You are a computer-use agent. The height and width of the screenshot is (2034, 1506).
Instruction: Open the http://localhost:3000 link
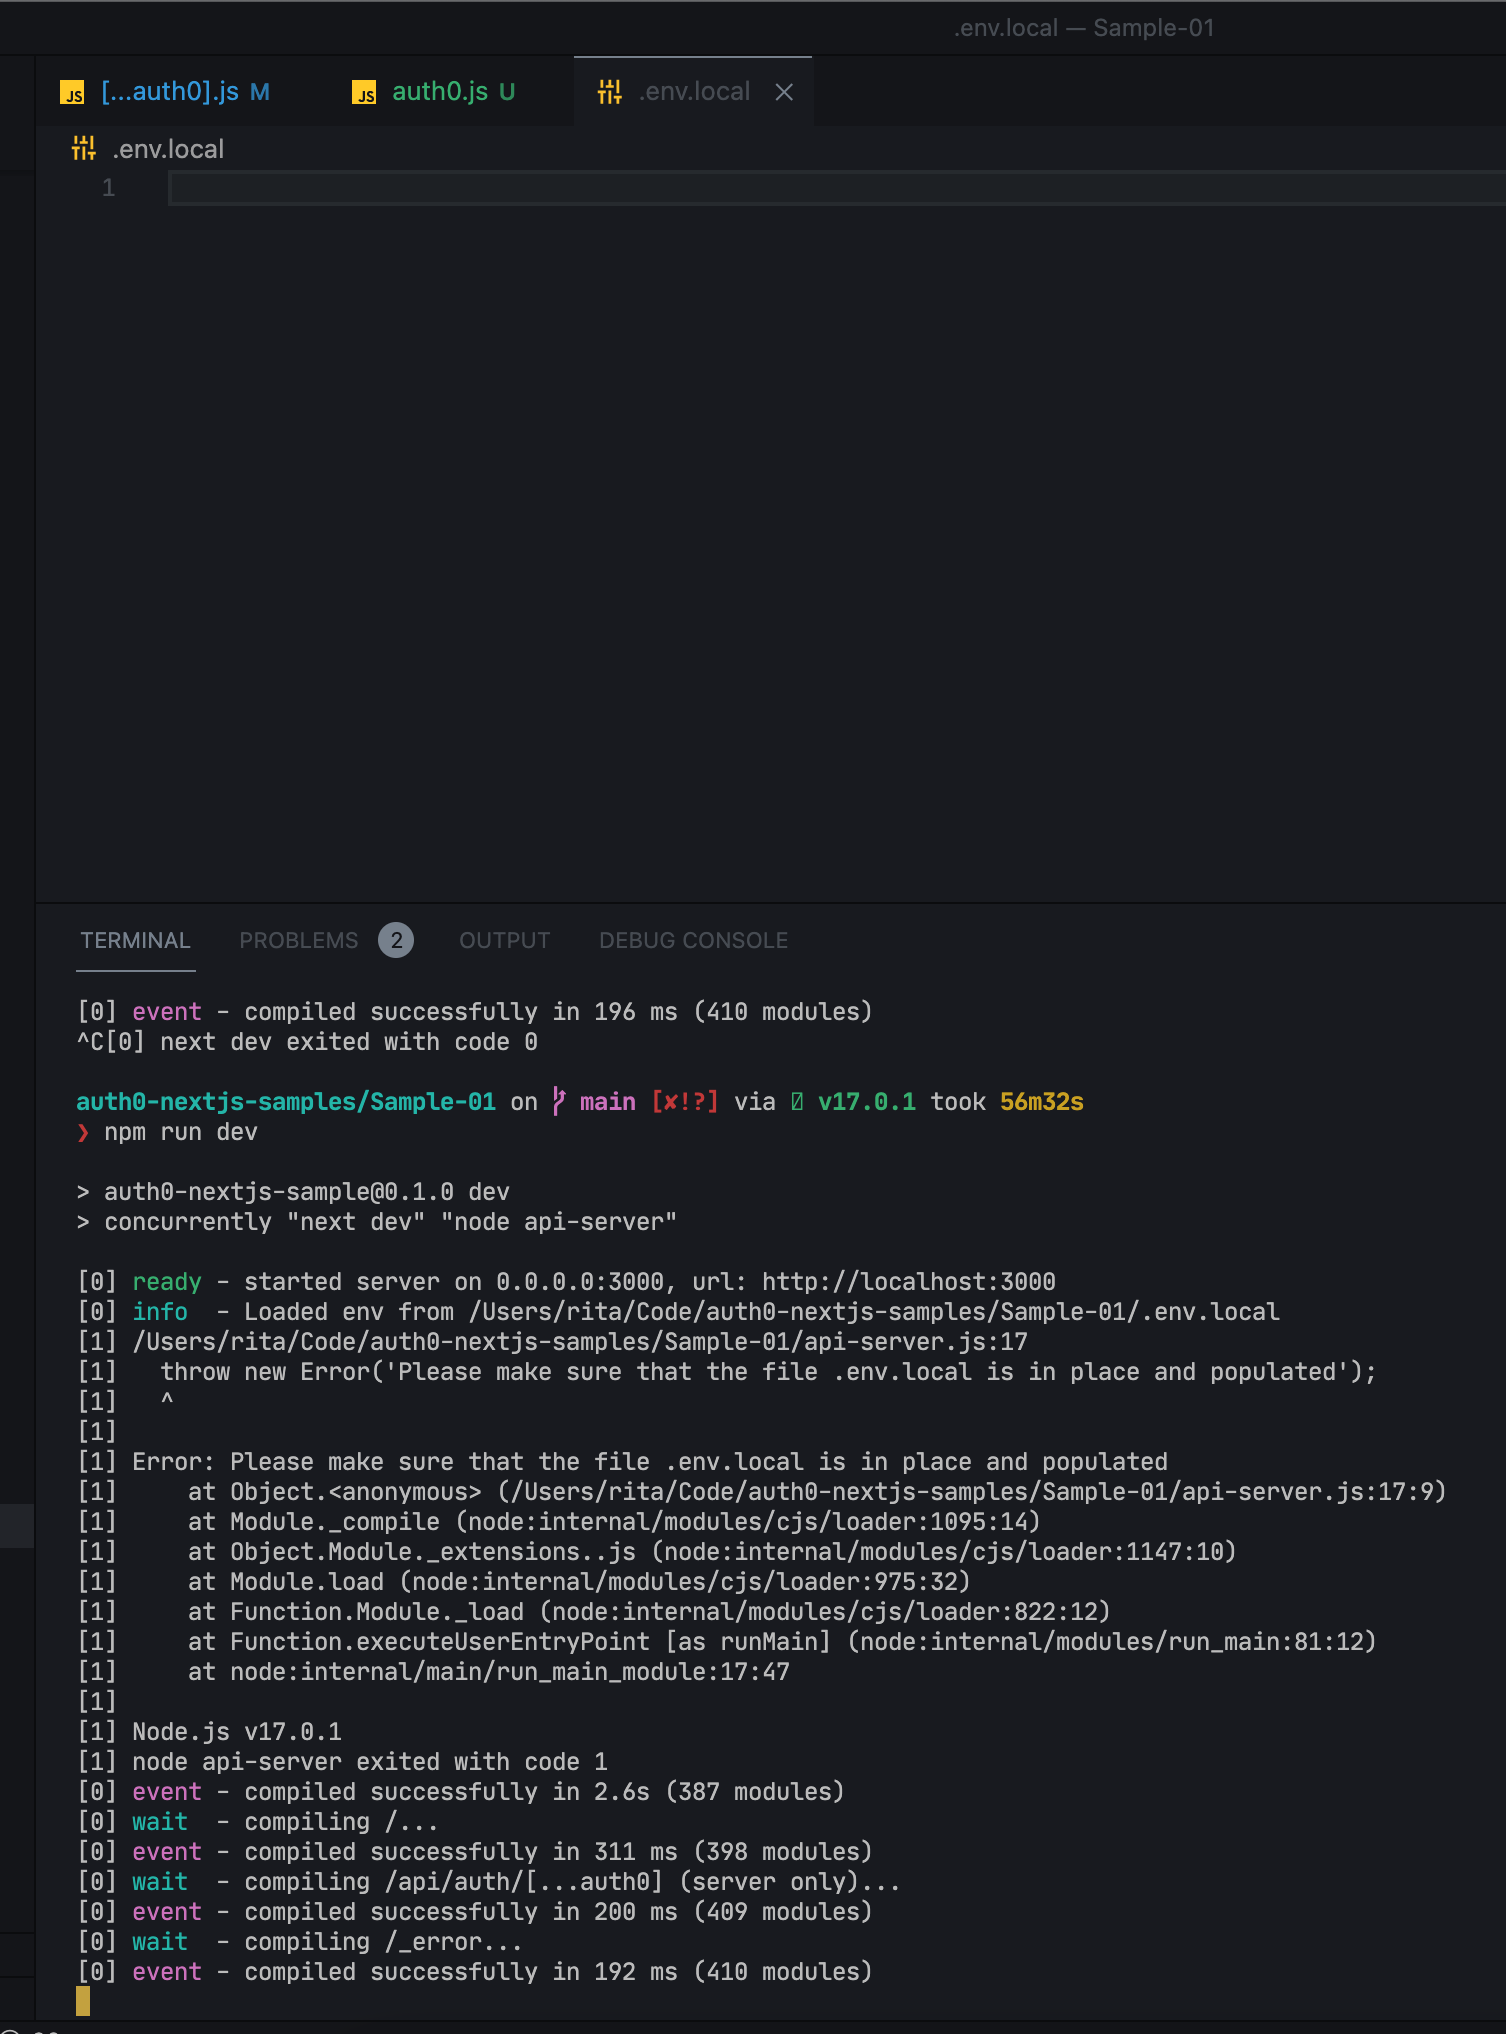(906, 1281)
